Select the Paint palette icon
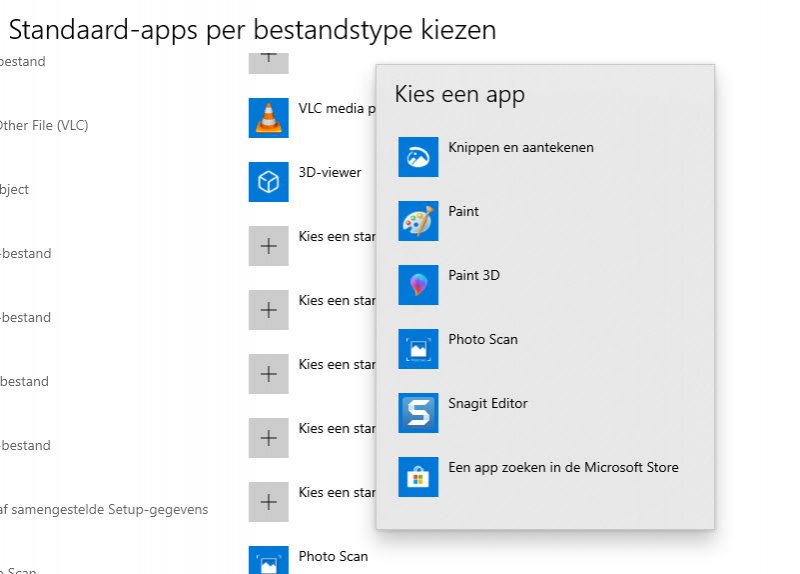This screenshot has height=574, width=800. 418,221
